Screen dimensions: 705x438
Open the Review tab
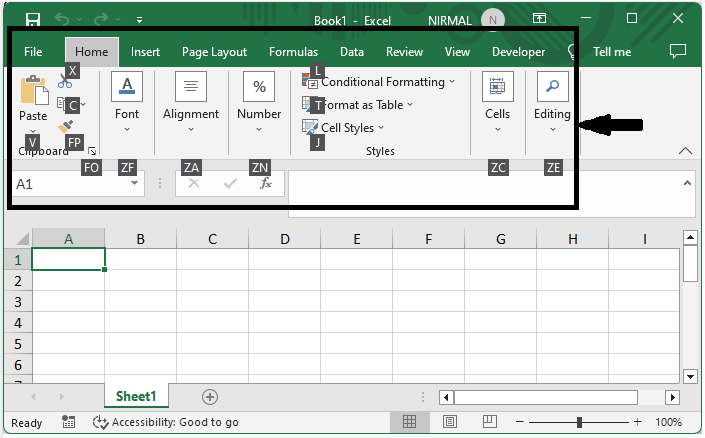pos(404,52)
